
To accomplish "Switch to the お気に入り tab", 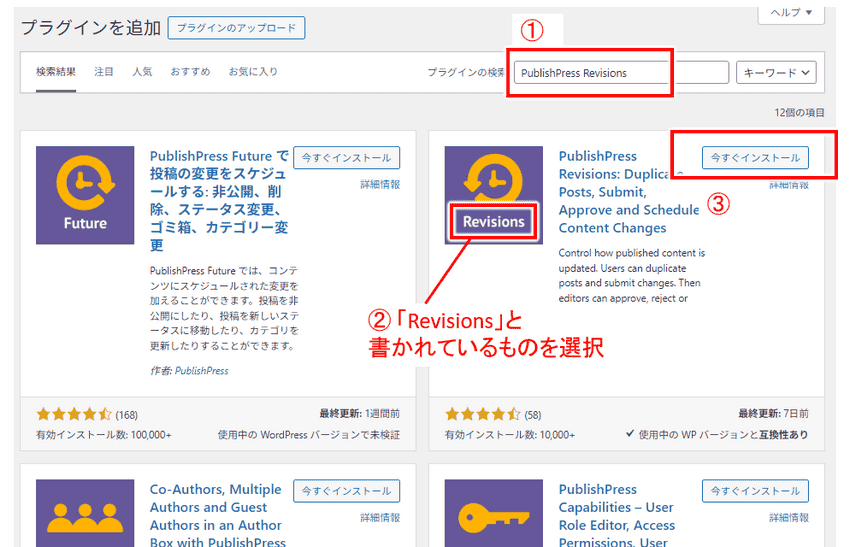I will (253, 72).
